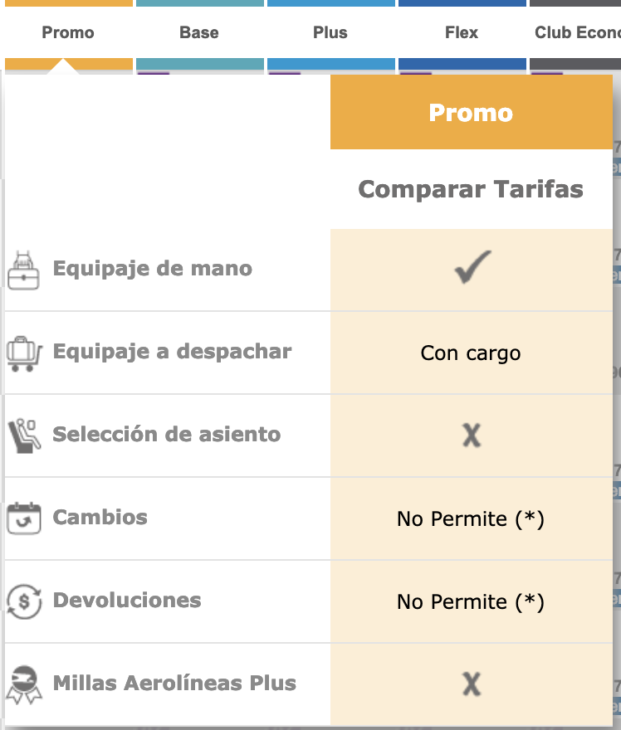Click No Permite (*) for Cambios
This screenshot has height=730, width=621.
pos(471,519)
